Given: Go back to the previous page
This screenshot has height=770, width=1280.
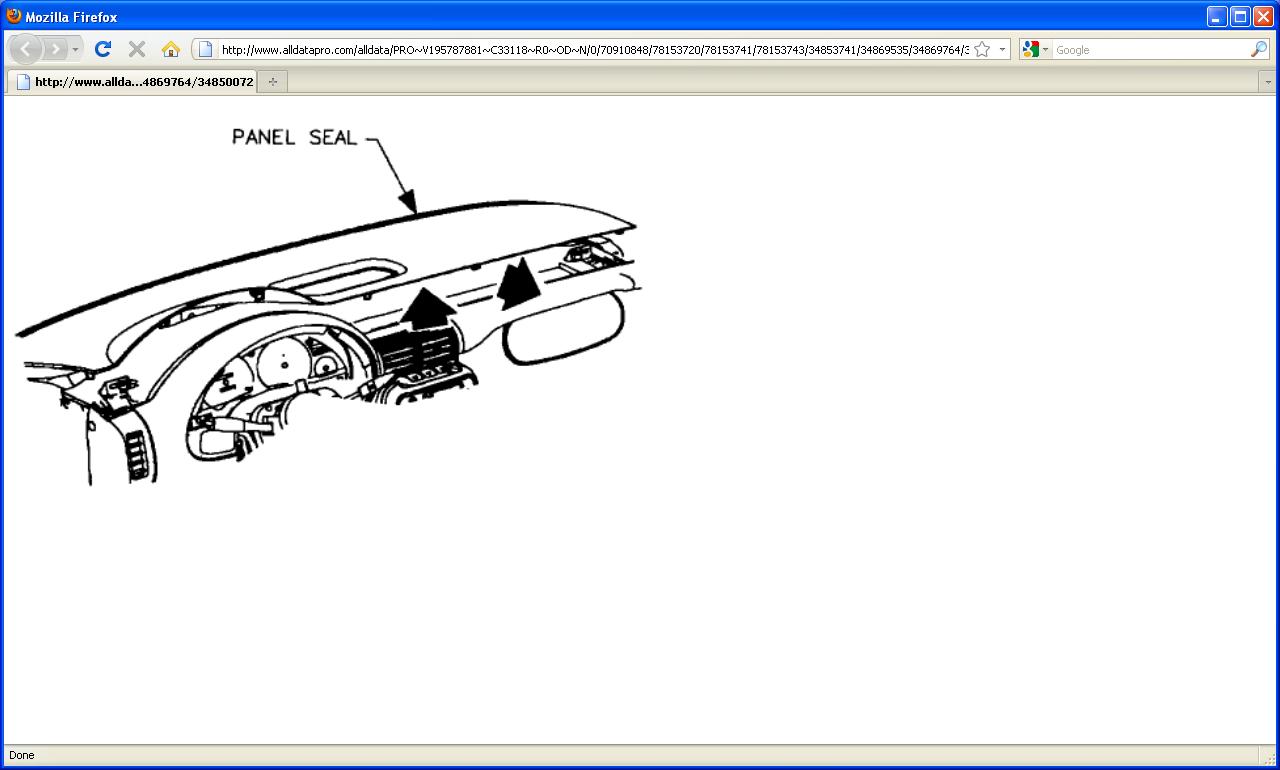Looking at the screenshot, I should 25,49.
